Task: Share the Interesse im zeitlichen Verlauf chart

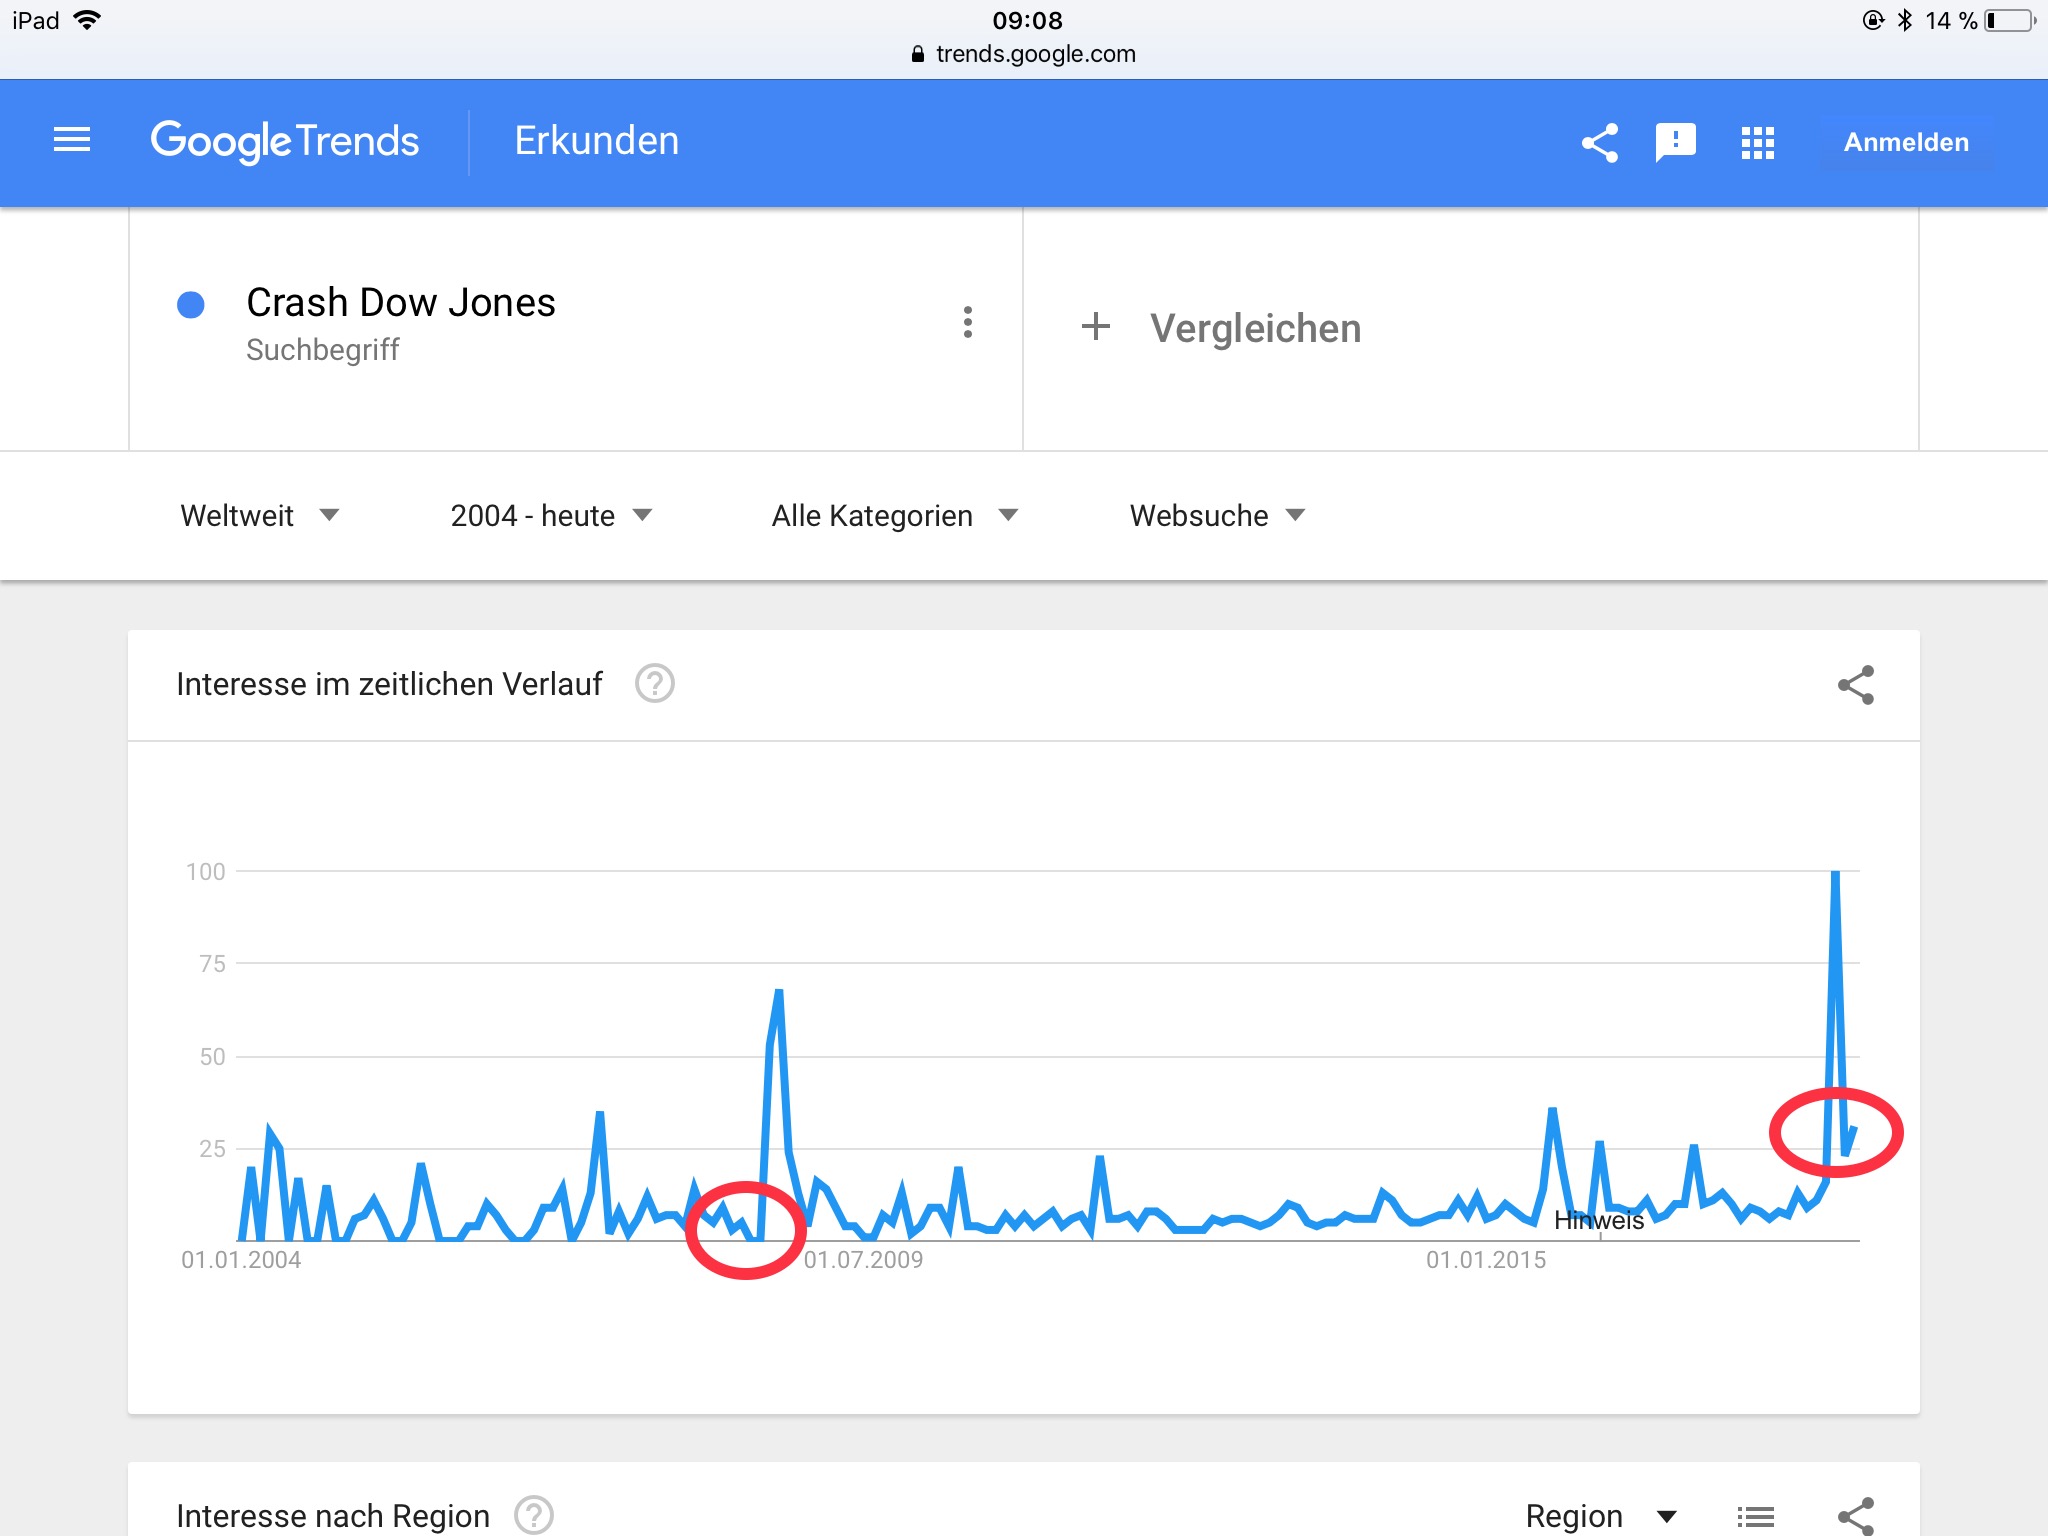Action: pyautogui.click(x=1855, y=685)
